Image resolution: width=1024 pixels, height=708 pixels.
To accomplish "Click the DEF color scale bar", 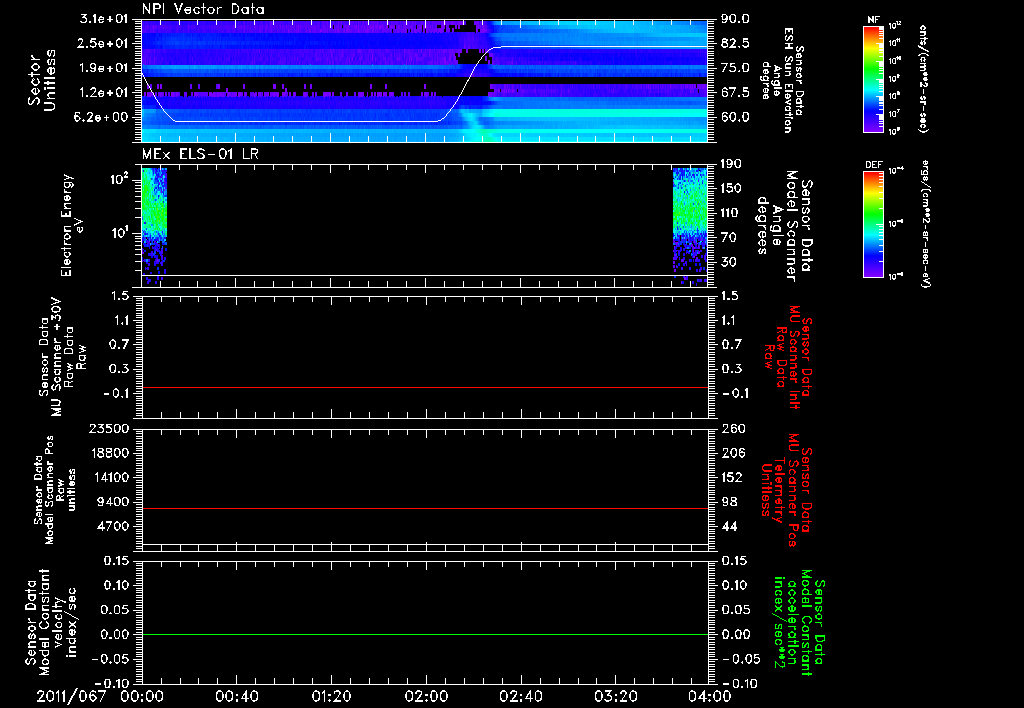I will 874,224.
